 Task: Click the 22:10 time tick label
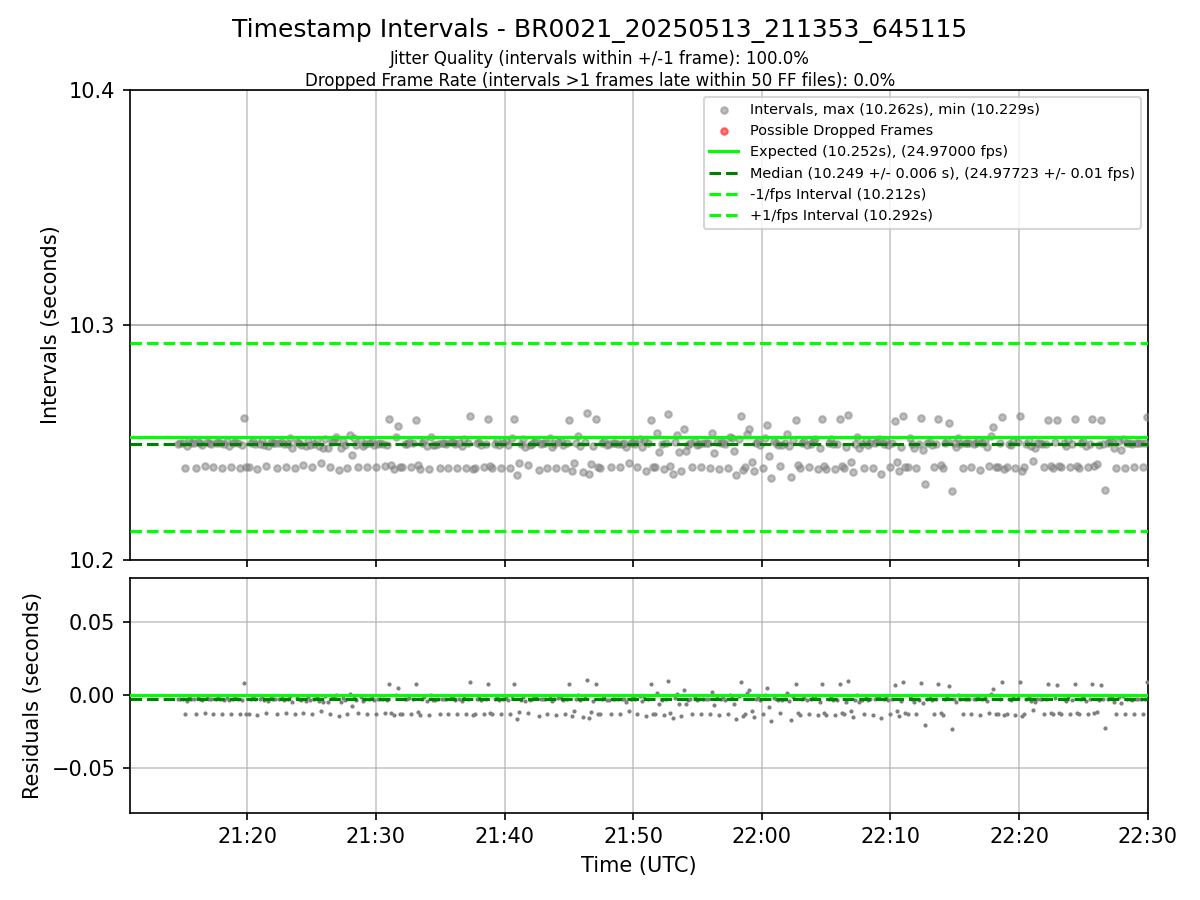point(890,835)
